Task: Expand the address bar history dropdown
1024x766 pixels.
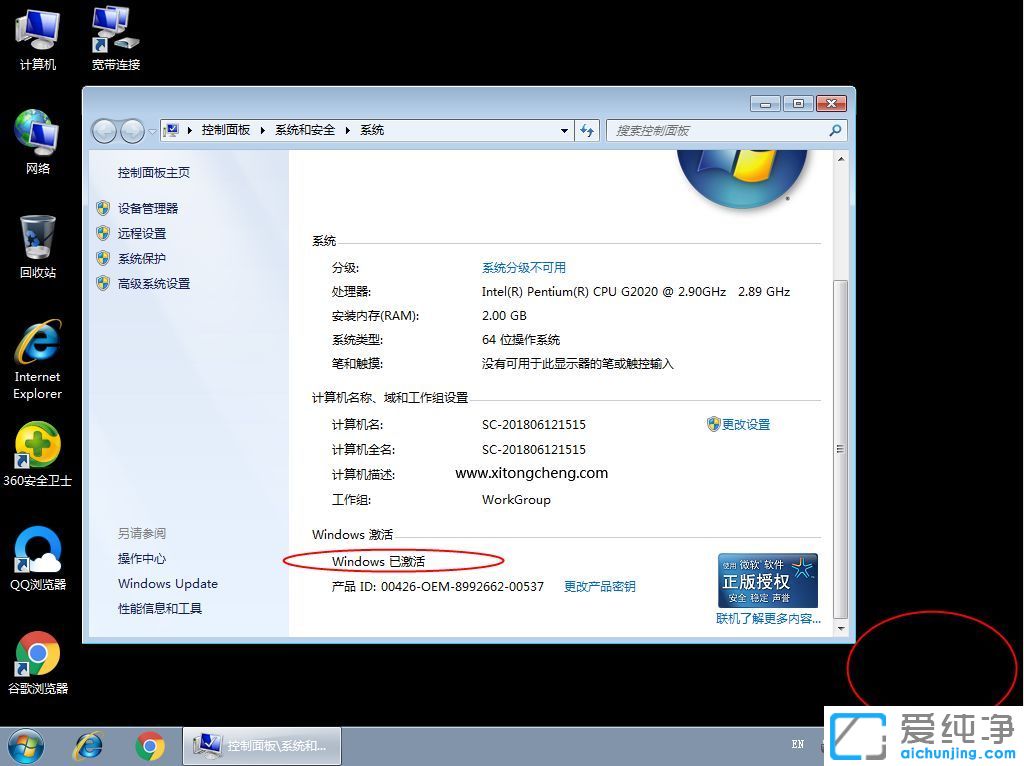Action: coord(565,130)
